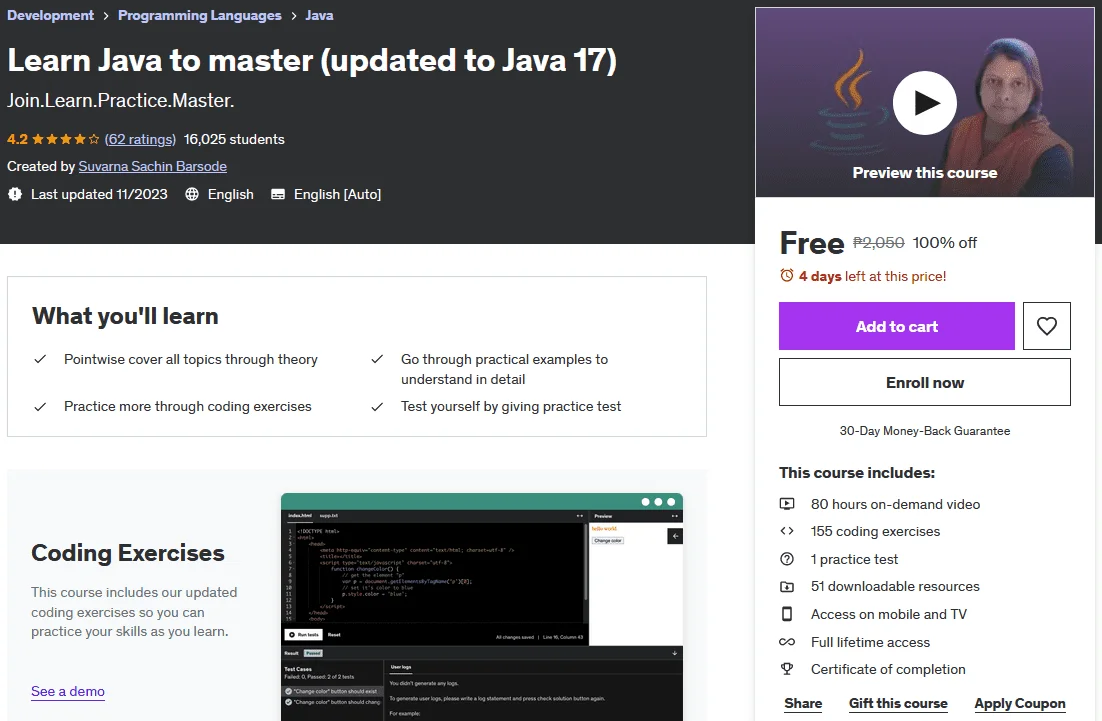Open instructor Suvarna Sachin Barsode profile

point(153,167)
